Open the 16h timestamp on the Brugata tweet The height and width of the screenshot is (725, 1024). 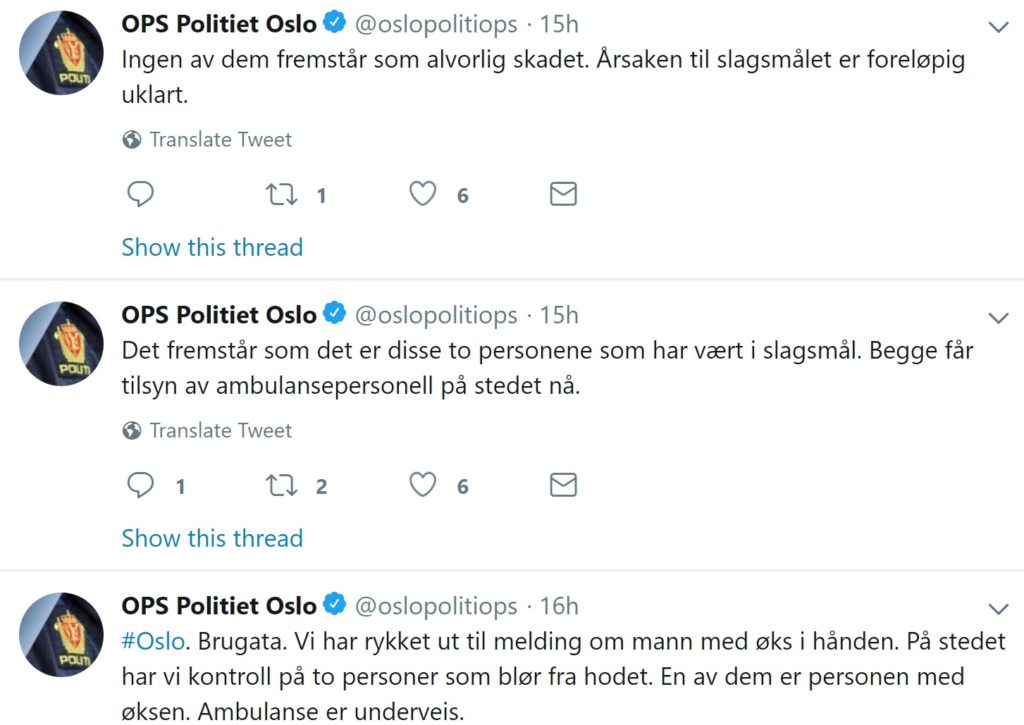pyautogui.click(x=559, y=606)
